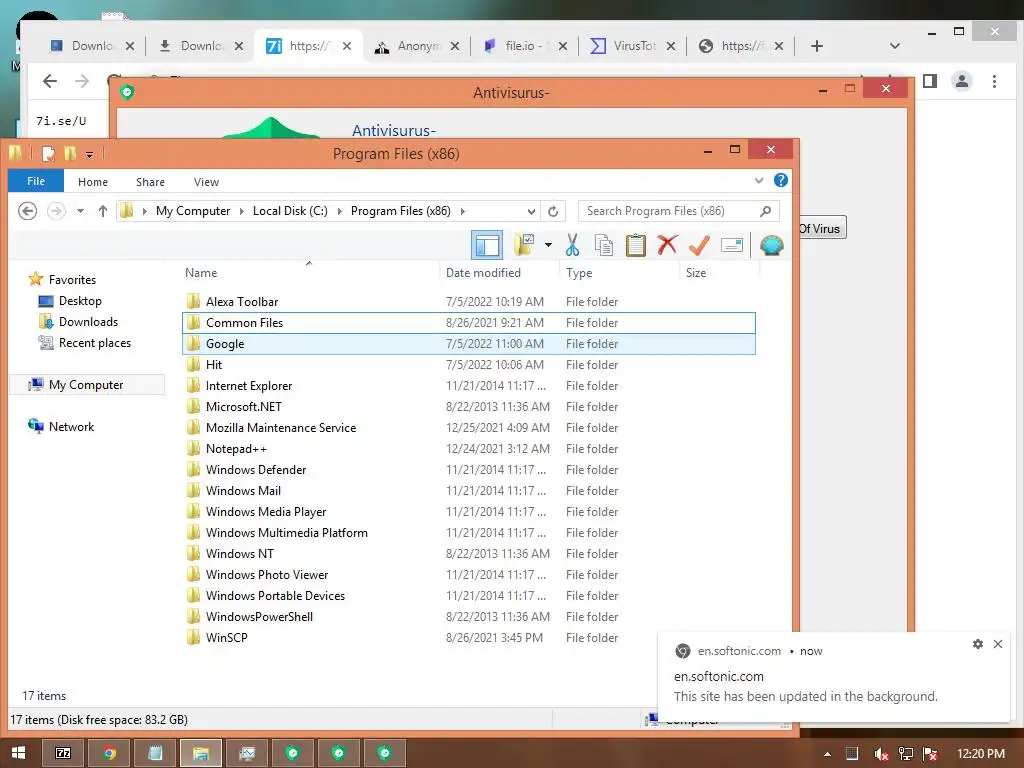
Task: Select Network in navigation pane
Action: [x=71, y=426]
